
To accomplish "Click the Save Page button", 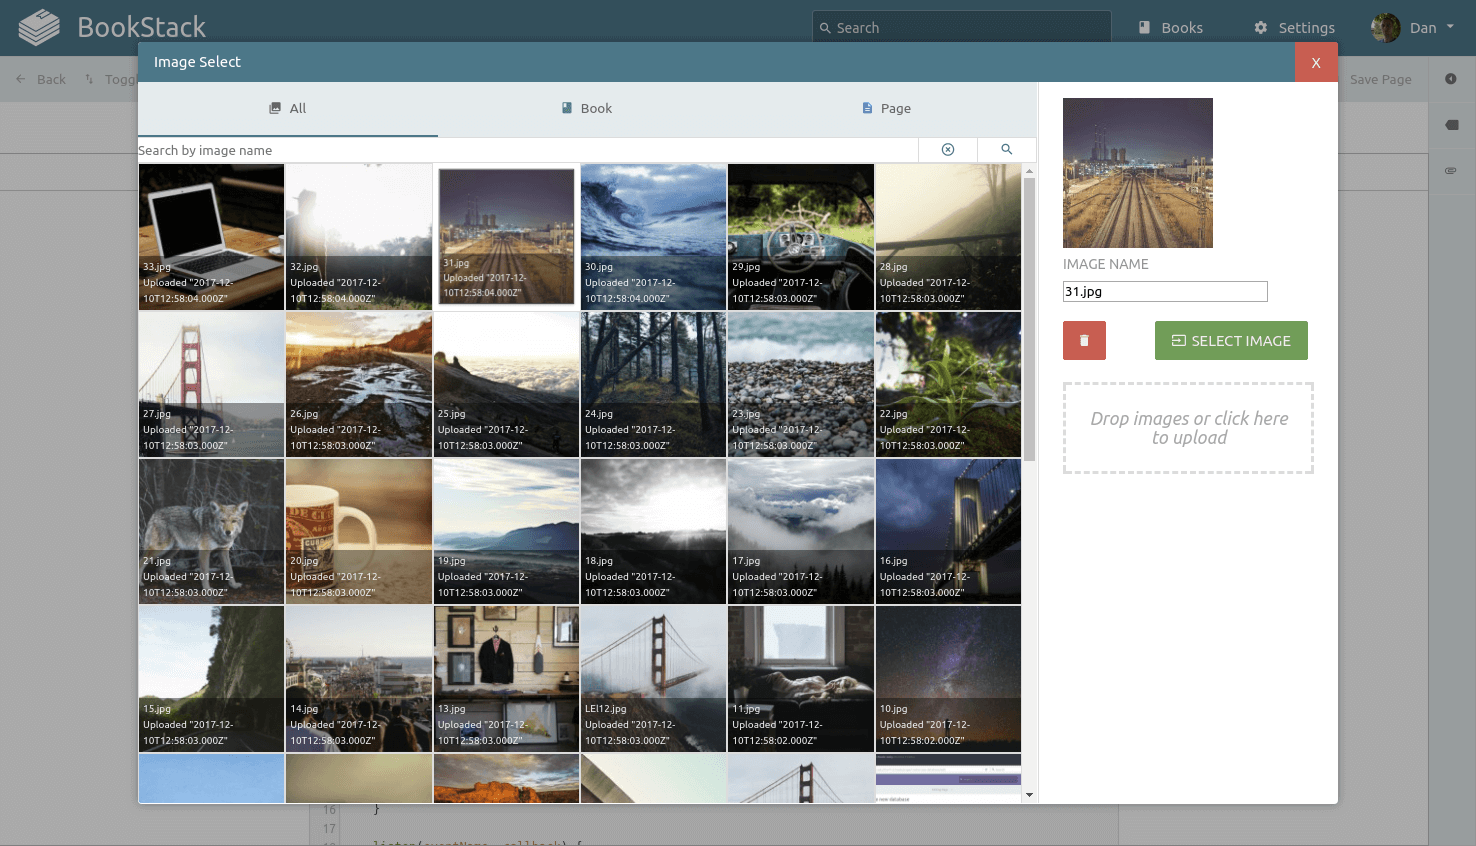I will 1380,79.
